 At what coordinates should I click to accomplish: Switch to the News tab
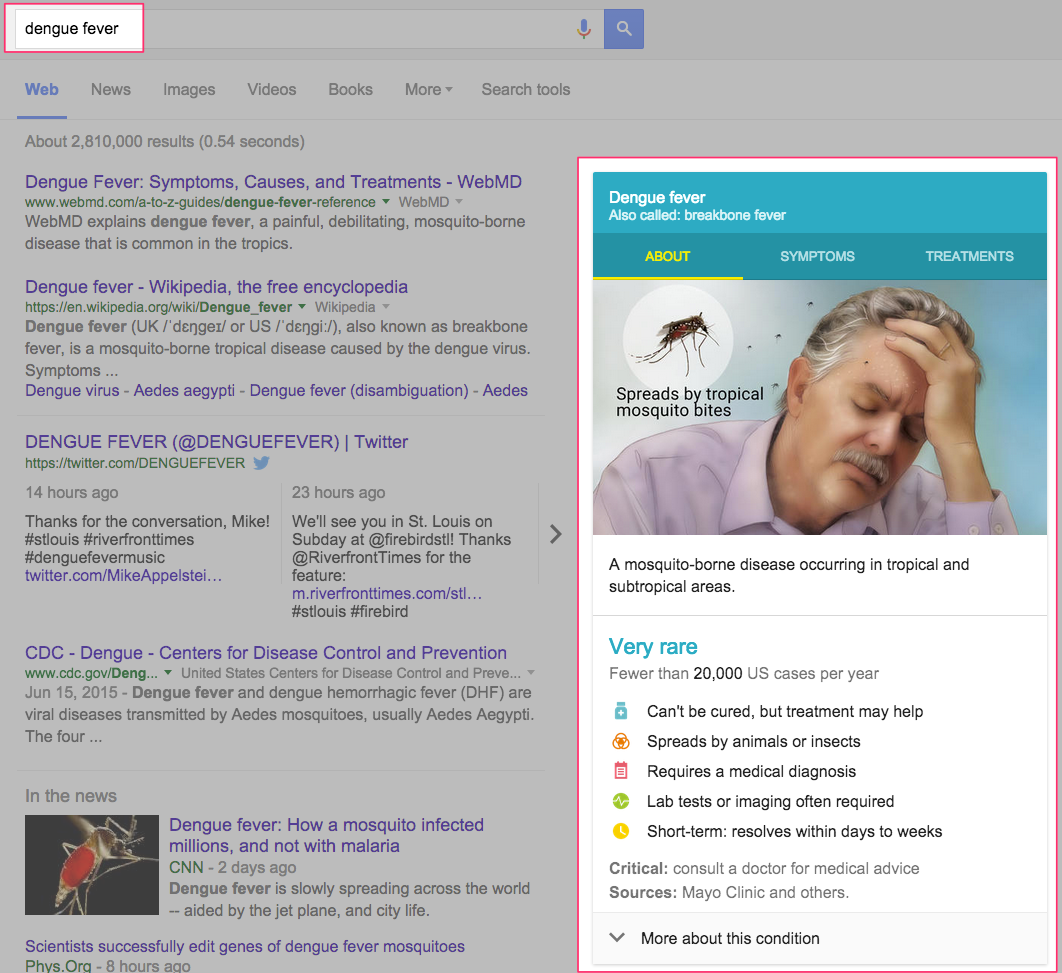[x=111, y=89]
